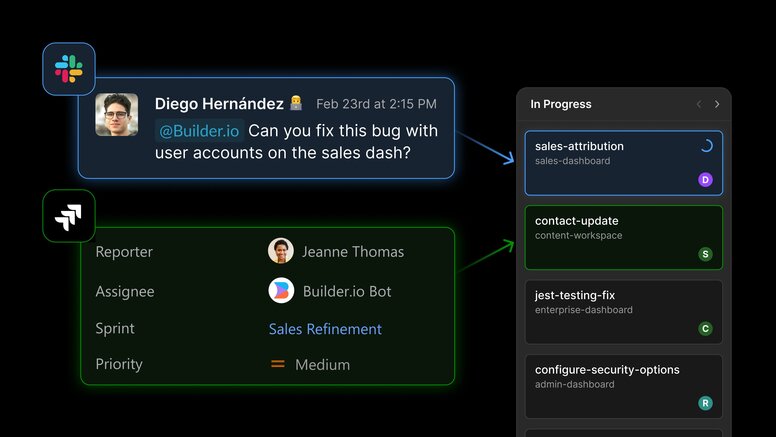This screenshot has width=776, height=437.
Task: Open Diego Hernández's profile photo
Action: coord(117,114)
